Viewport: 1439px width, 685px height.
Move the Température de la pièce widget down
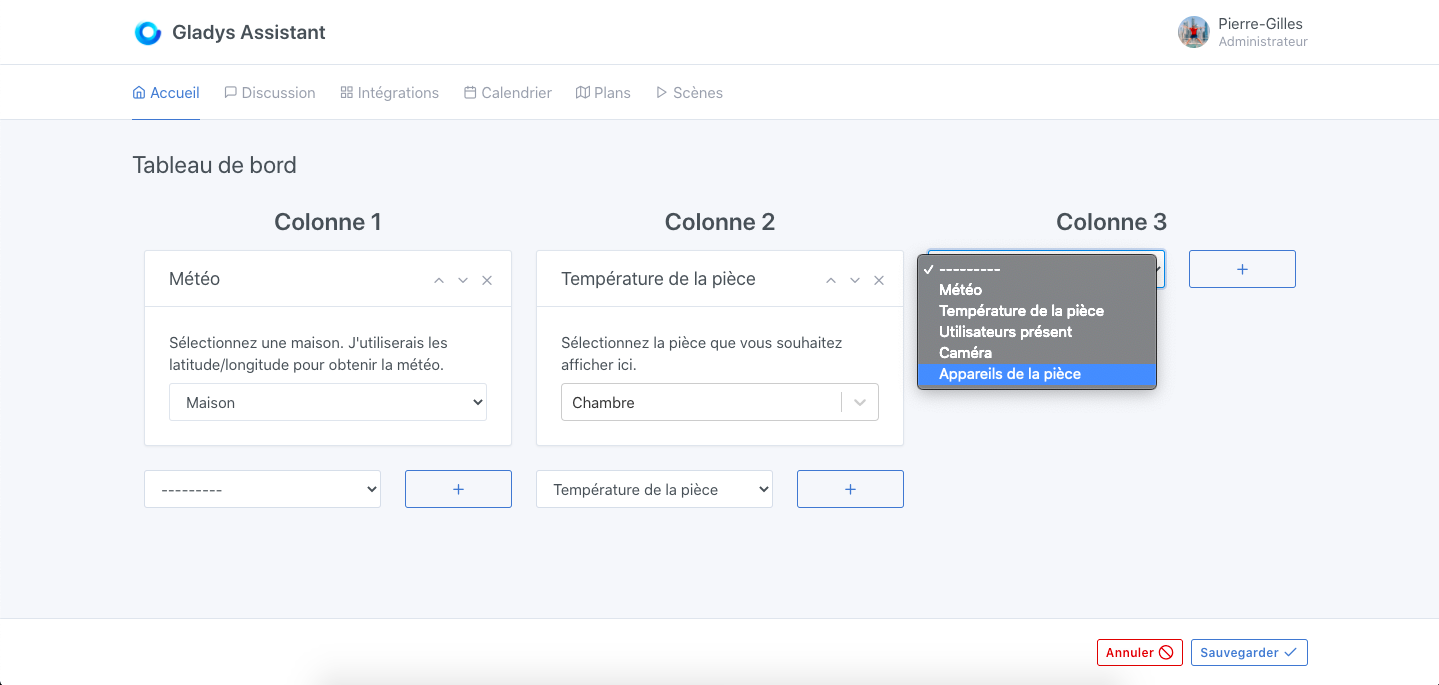point(854,280)
